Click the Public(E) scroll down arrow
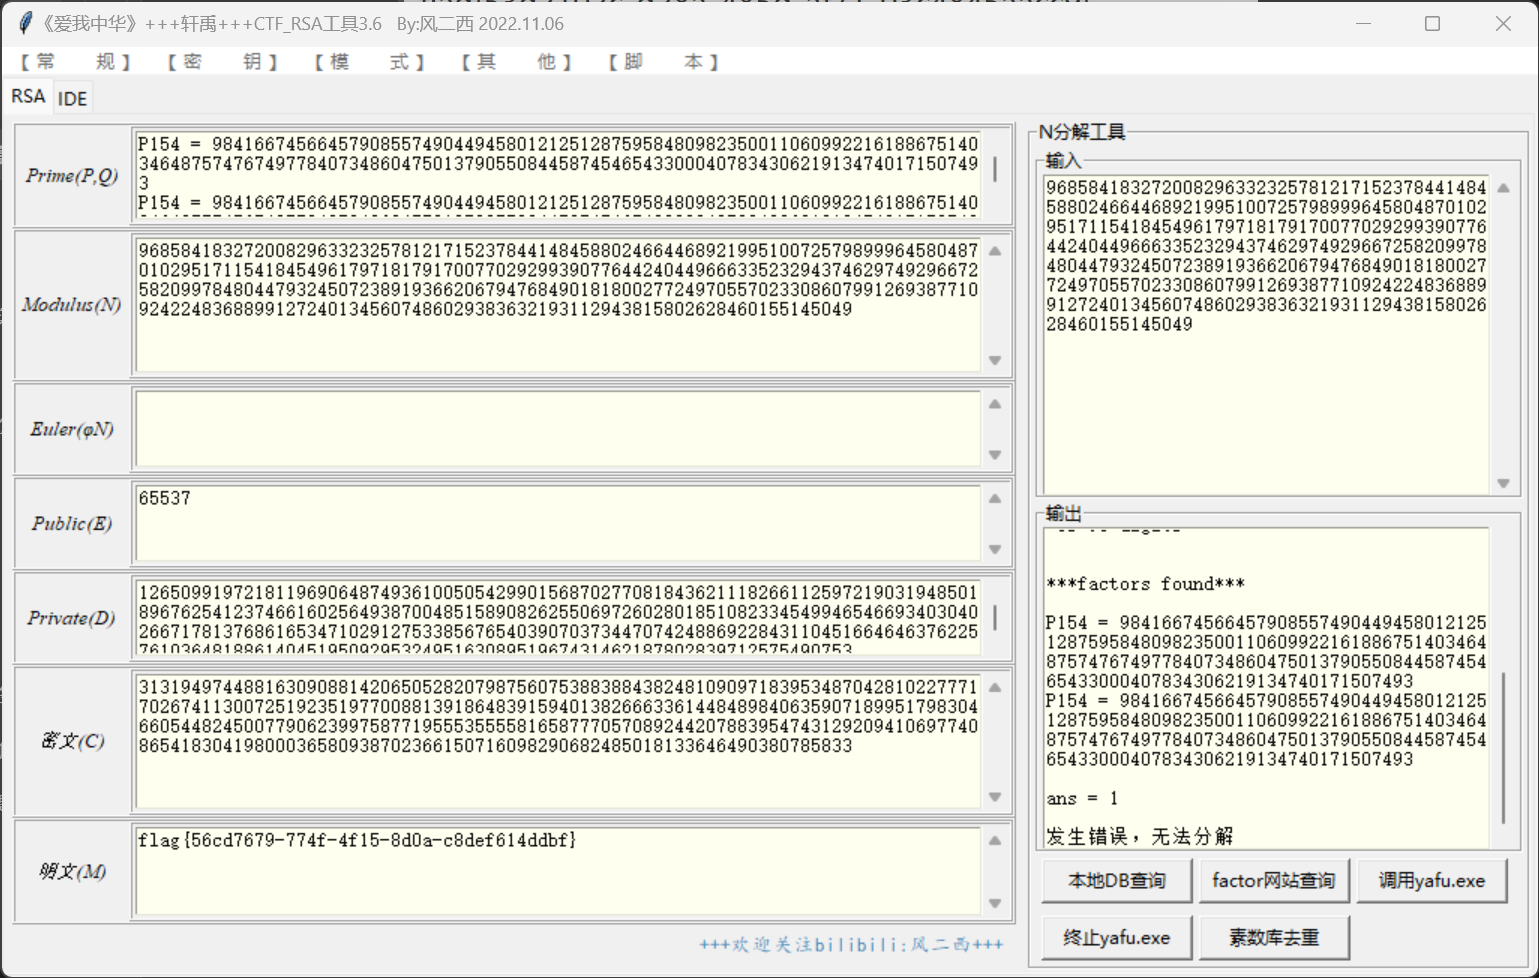Screen dimensions: 1539x978 tap(995, 549)
